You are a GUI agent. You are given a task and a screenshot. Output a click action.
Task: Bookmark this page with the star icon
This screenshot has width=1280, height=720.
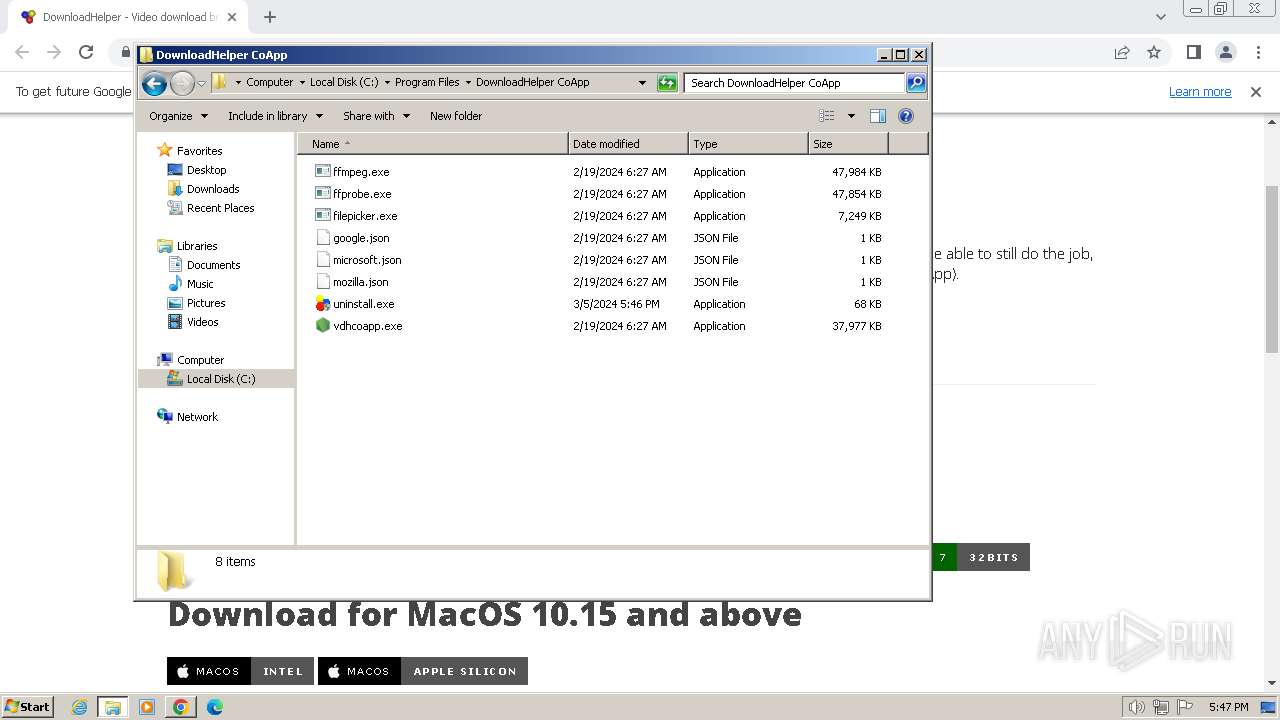(x=1154, y=53)
